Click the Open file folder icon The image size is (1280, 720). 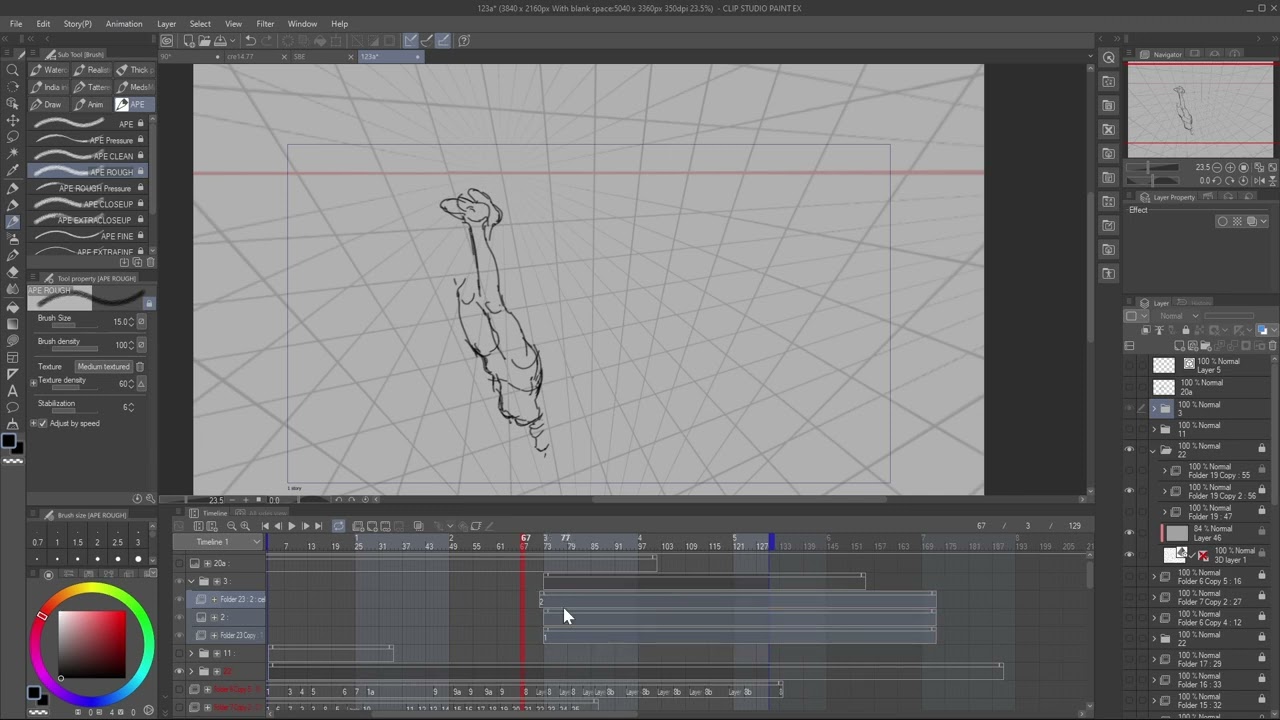(x=204, y=41)
